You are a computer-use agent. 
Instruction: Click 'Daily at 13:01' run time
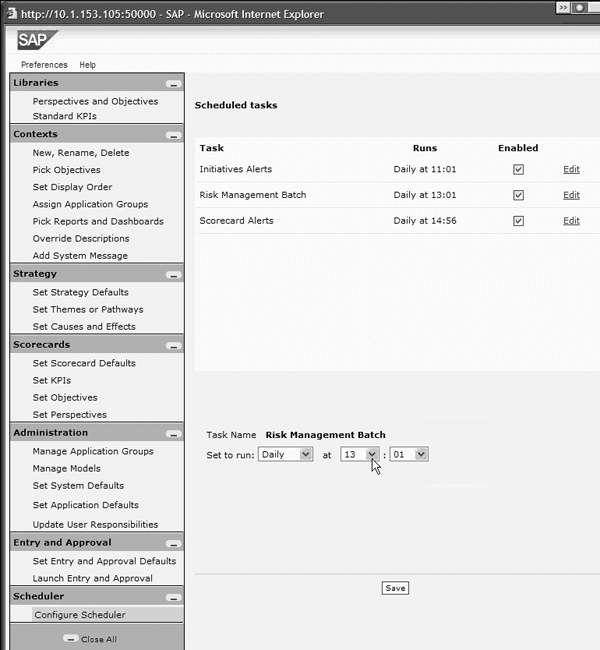coord(425,195)
